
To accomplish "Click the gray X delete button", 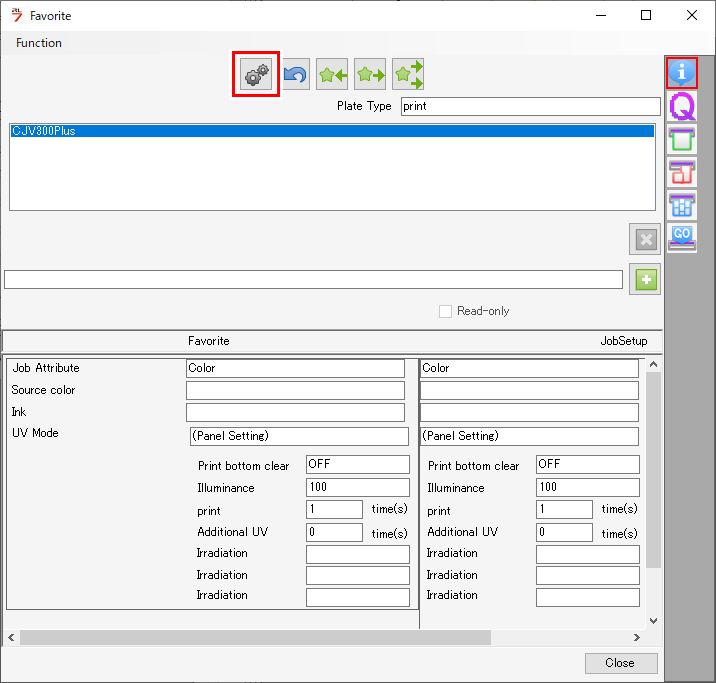I will click(x=645, y=239).
